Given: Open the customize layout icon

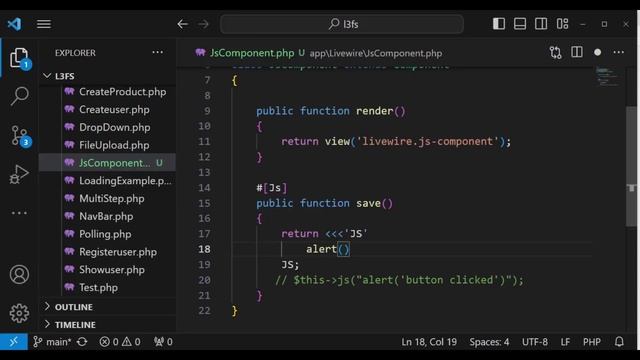Looking at the screenshot, I should pos(562,24).
